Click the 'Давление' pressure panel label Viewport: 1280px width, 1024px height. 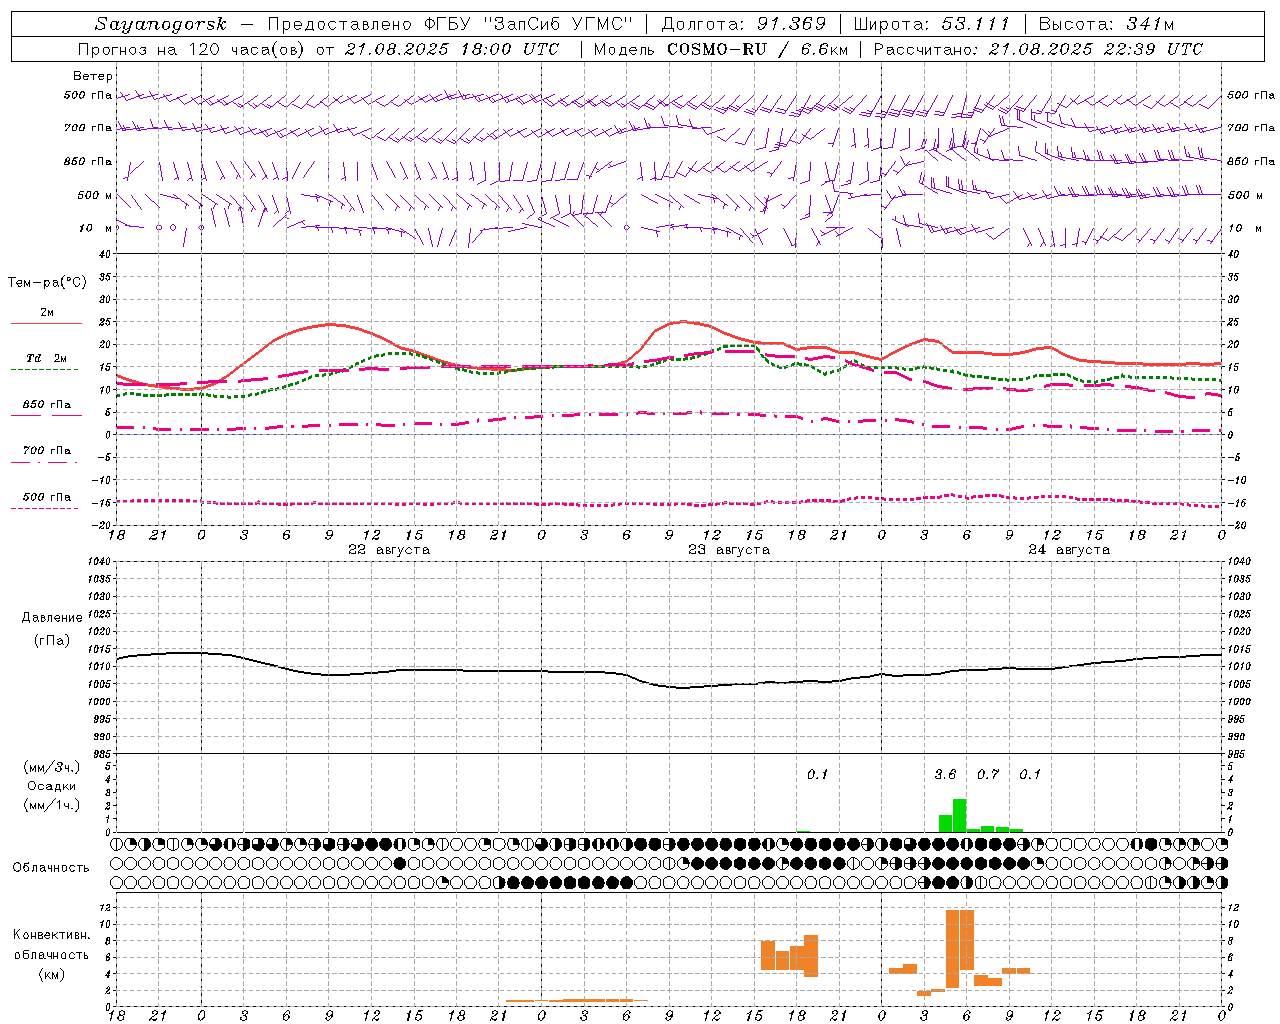[51, 618]
